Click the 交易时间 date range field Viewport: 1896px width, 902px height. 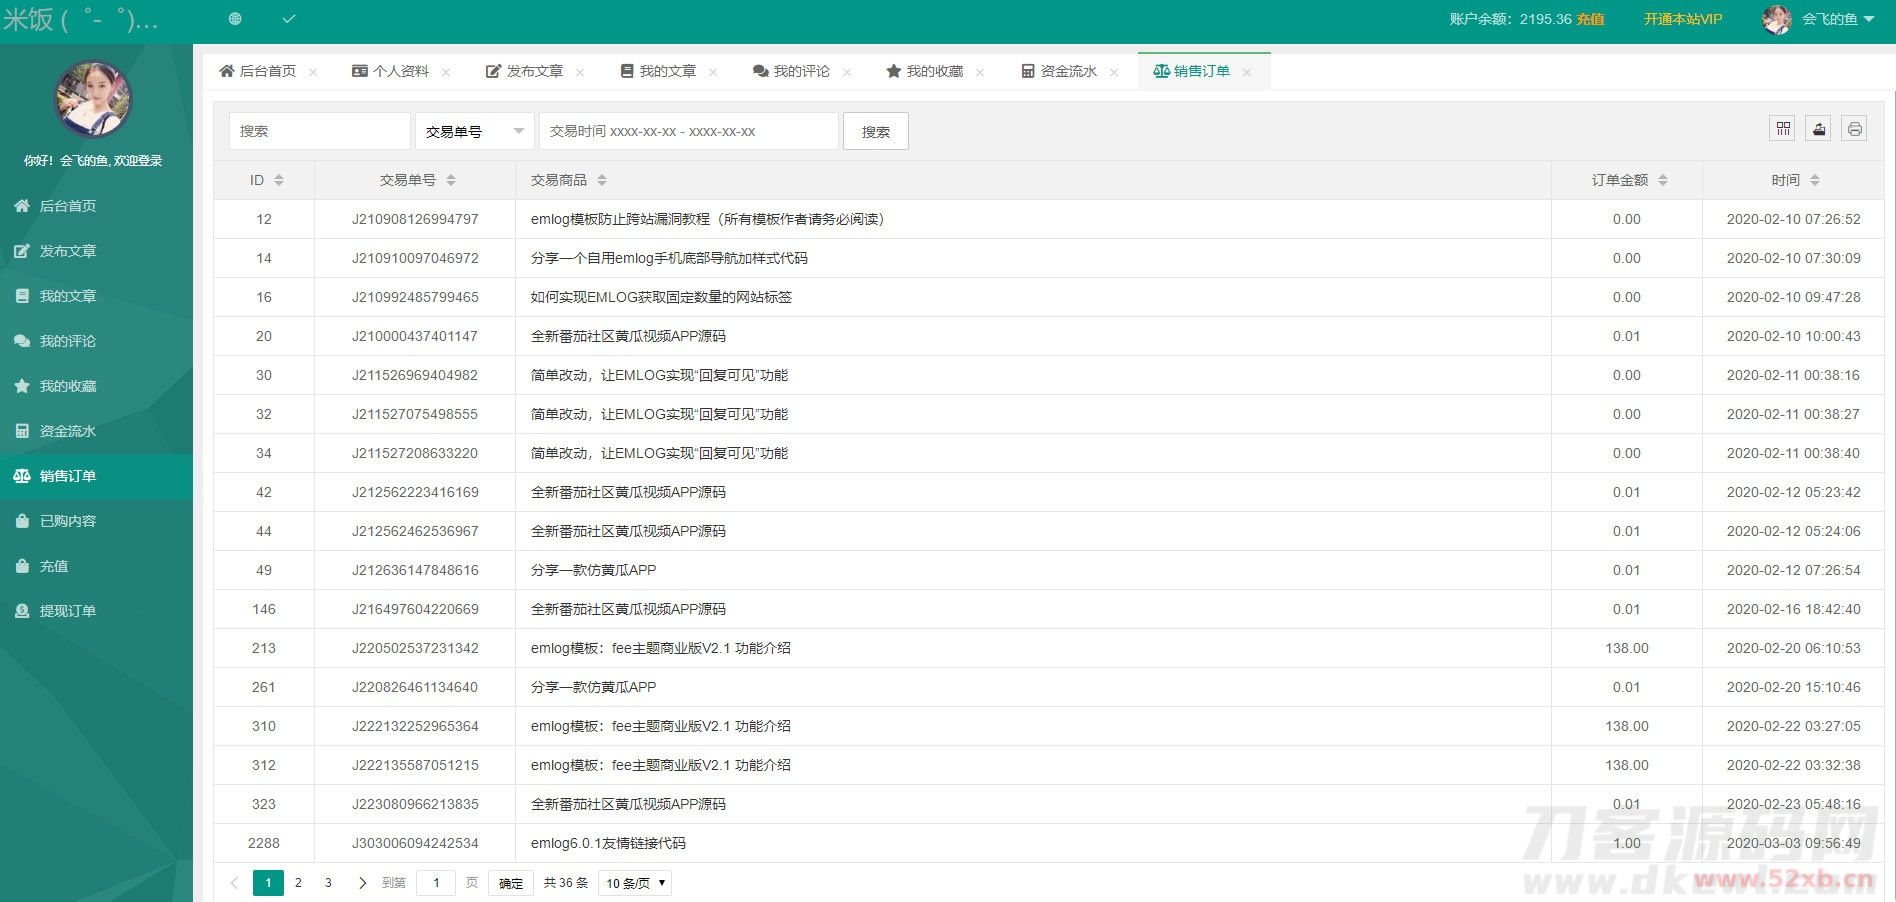[x=688, y=131]
